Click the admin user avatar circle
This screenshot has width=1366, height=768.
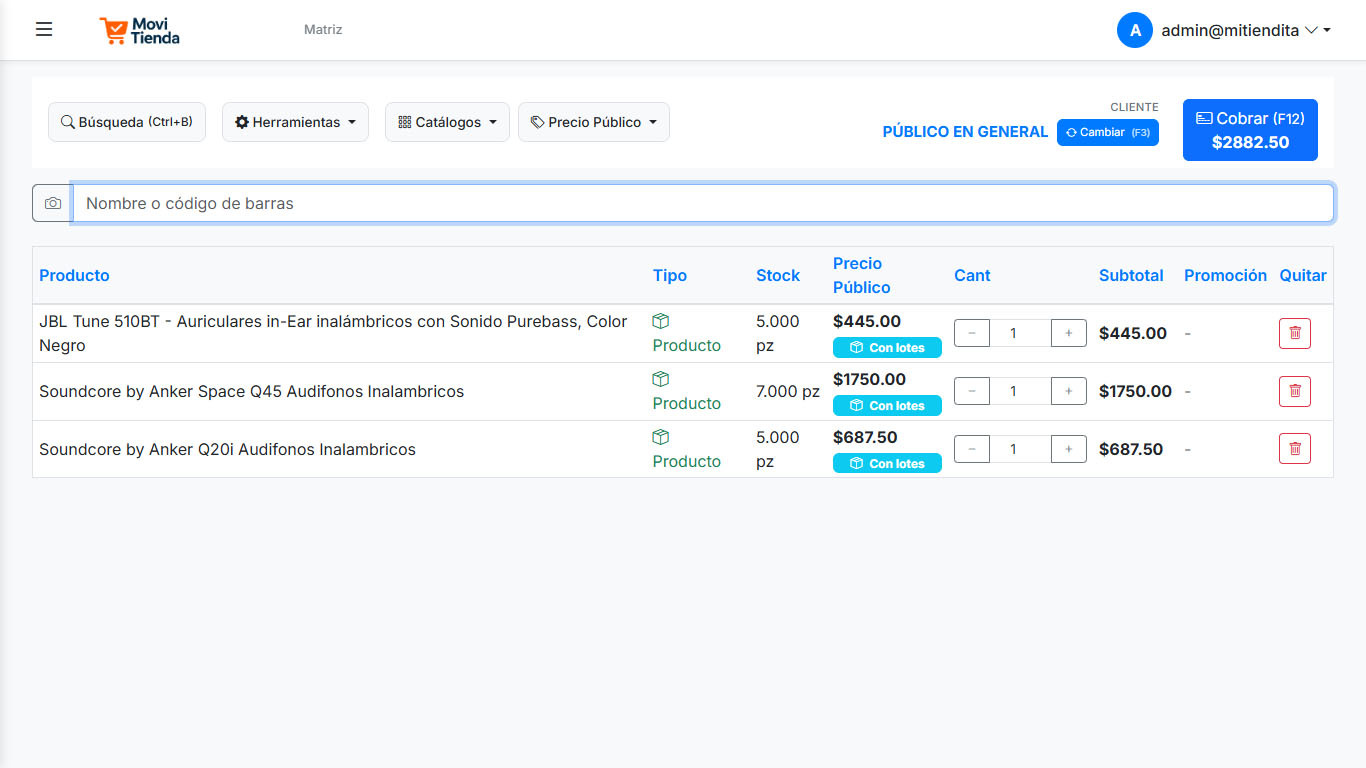pos(1134,30)
